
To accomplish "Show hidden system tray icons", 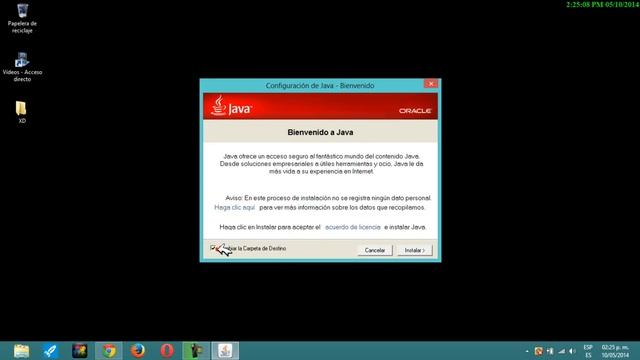I will click(x=527, y=351).
